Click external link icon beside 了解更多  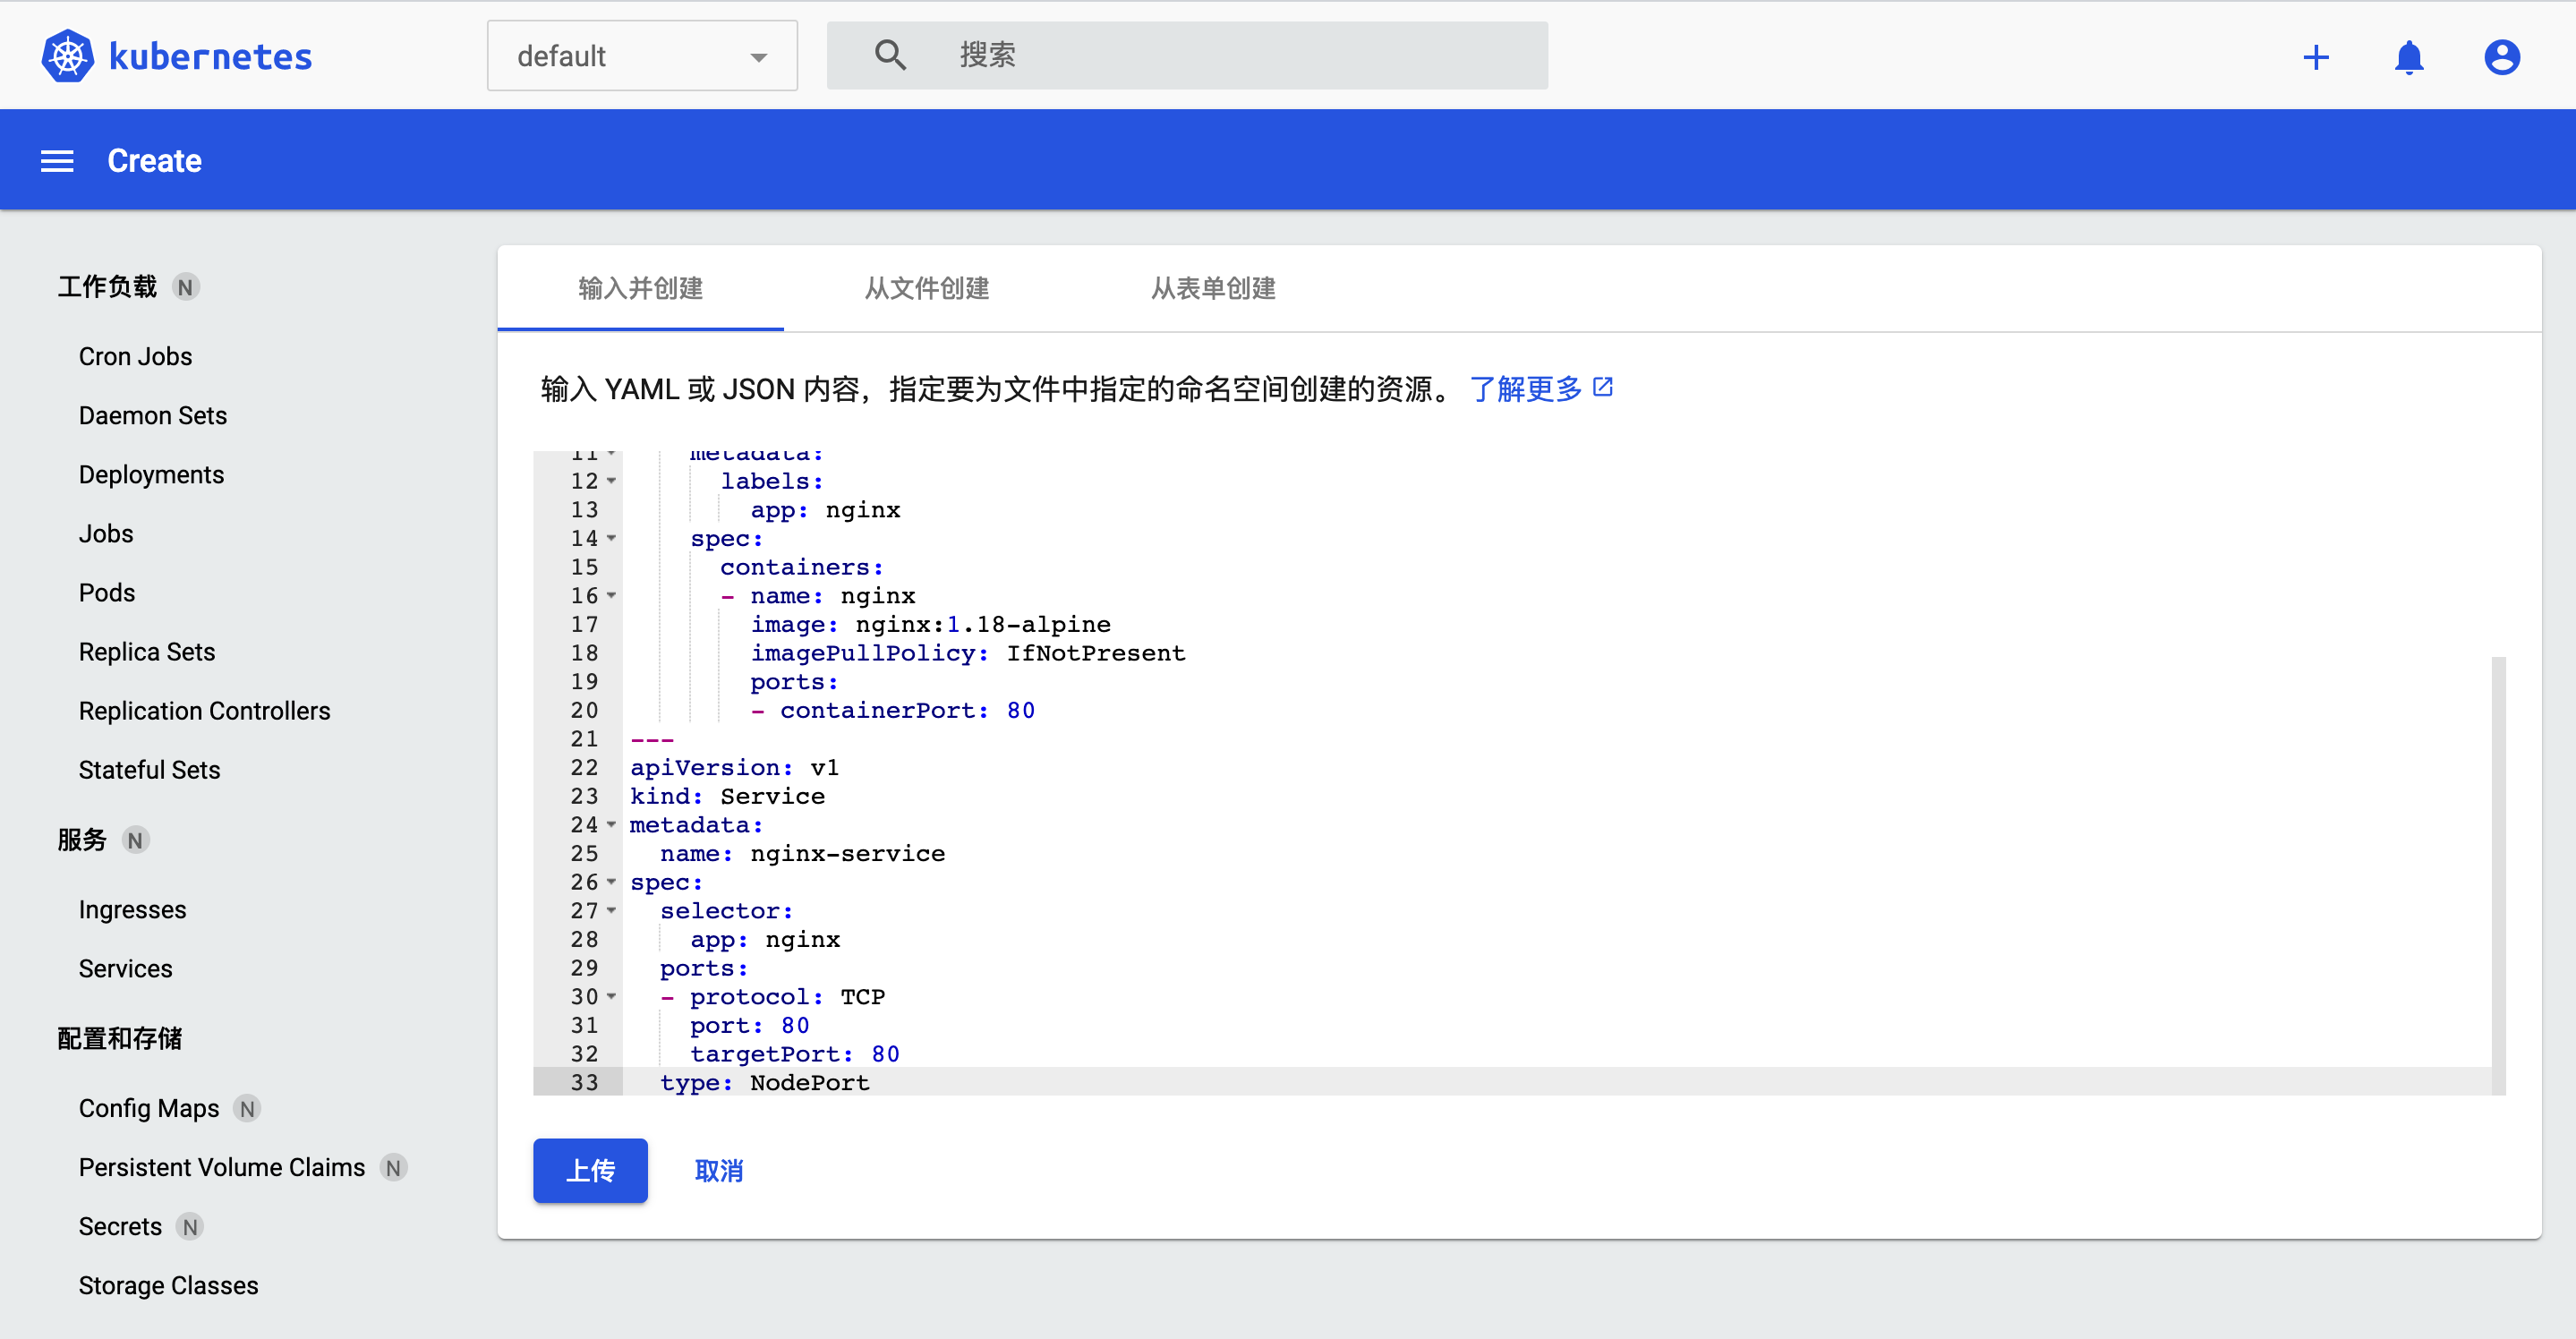[x=1603, y=387]
